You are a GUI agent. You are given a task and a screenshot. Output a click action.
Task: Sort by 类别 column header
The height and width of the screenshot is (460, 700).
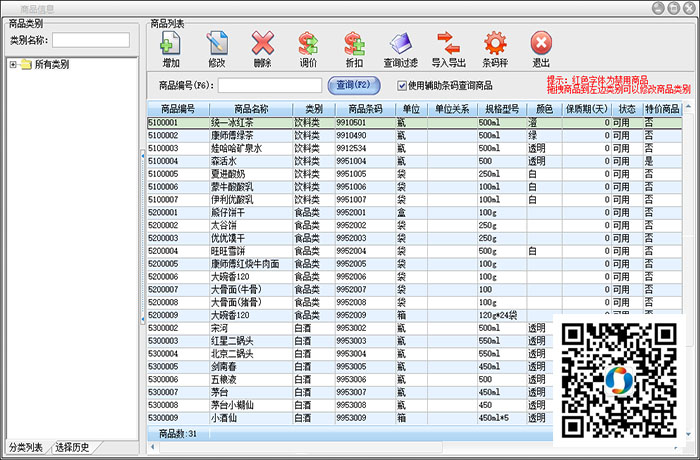coord(314,109)
